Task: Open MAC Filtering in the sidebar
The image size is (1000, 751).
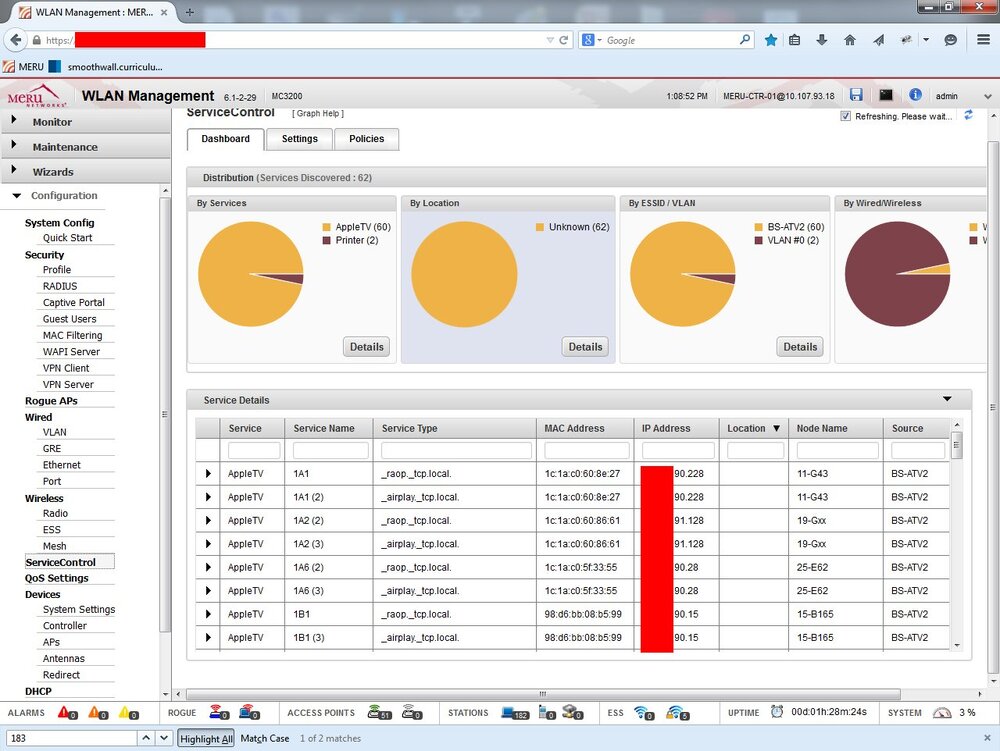Action: [72, 335]
